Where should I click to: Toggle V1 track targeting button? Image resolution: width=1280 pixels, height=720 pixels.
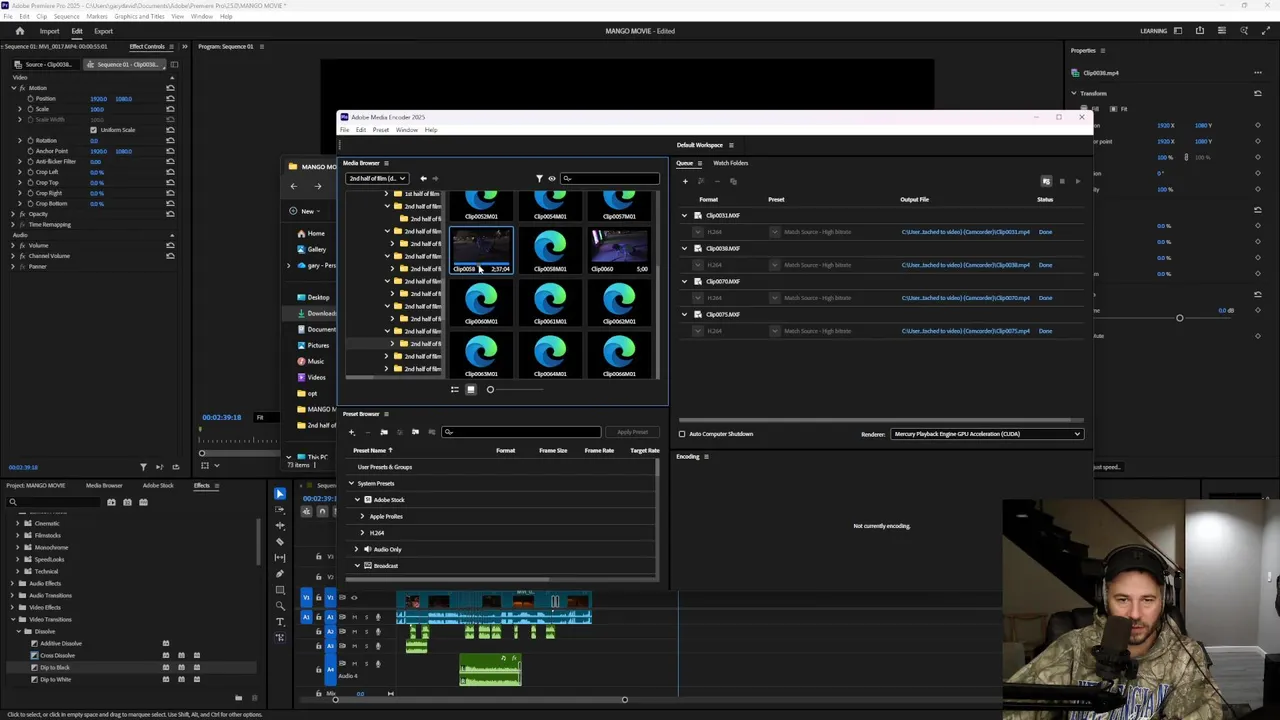[331, 598]
